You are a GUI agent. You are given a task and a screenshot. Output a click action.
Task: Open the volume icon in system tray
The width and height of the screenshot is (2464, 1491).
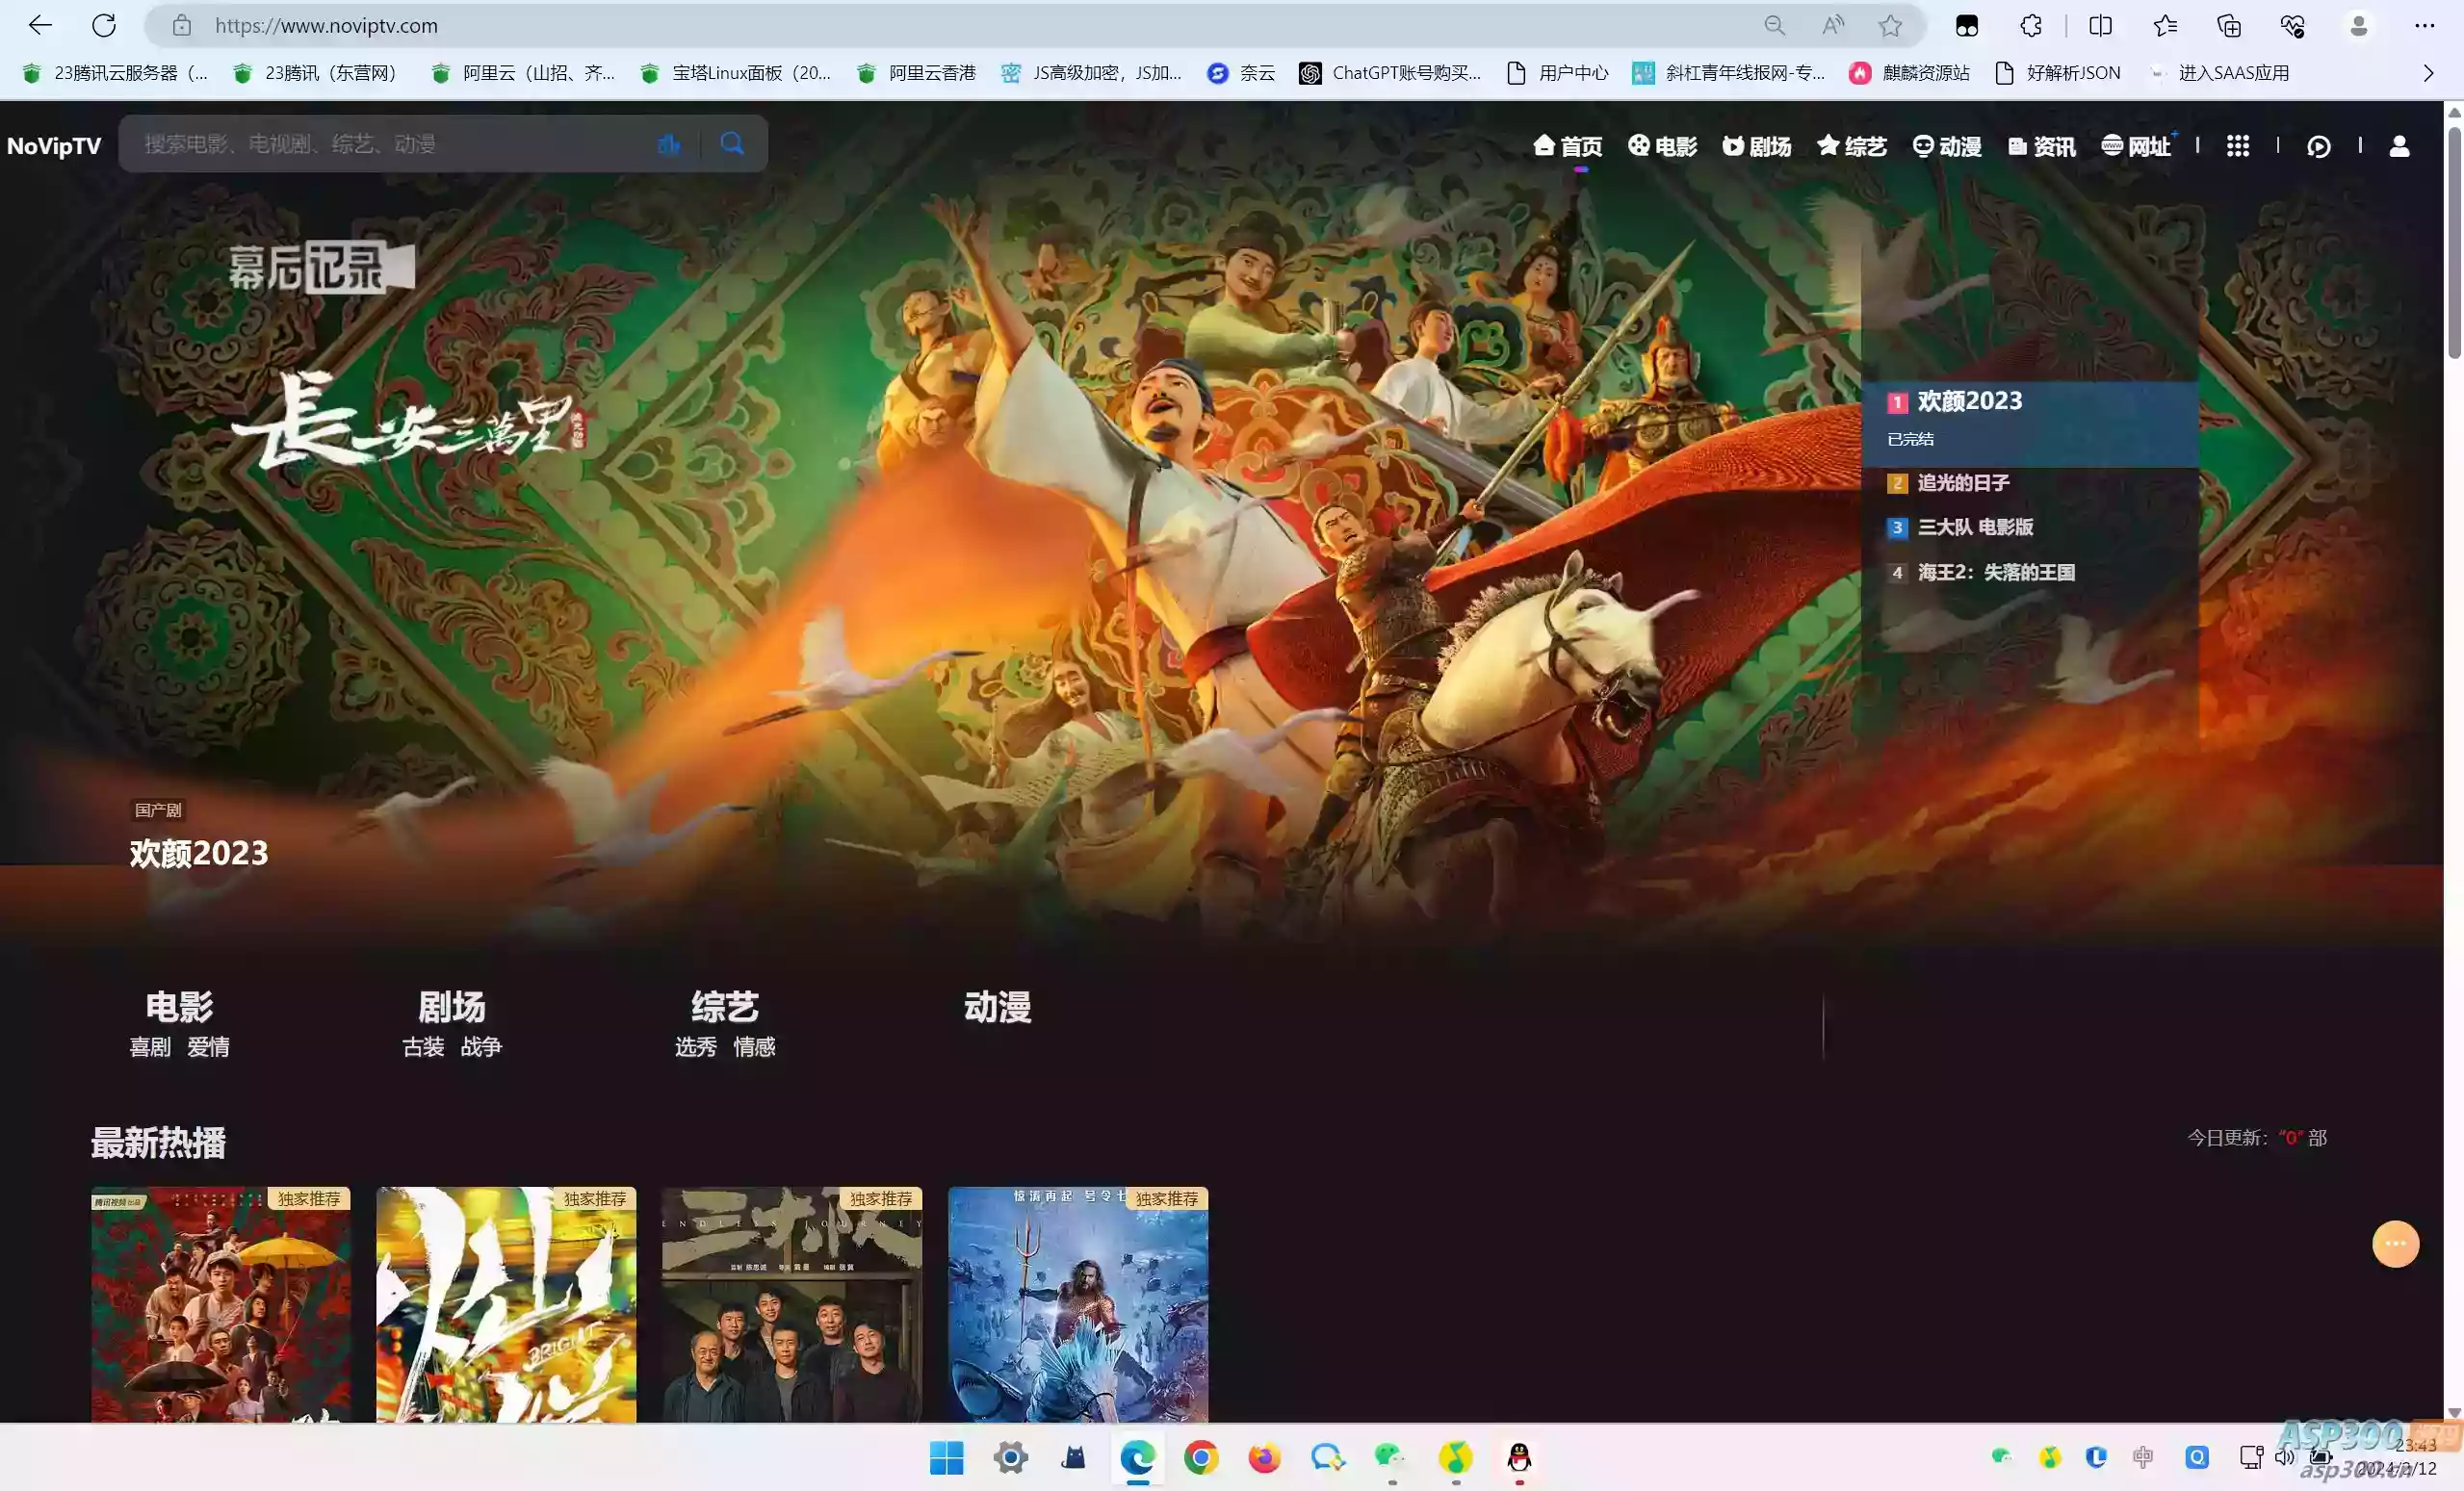click(2284, 1457)
